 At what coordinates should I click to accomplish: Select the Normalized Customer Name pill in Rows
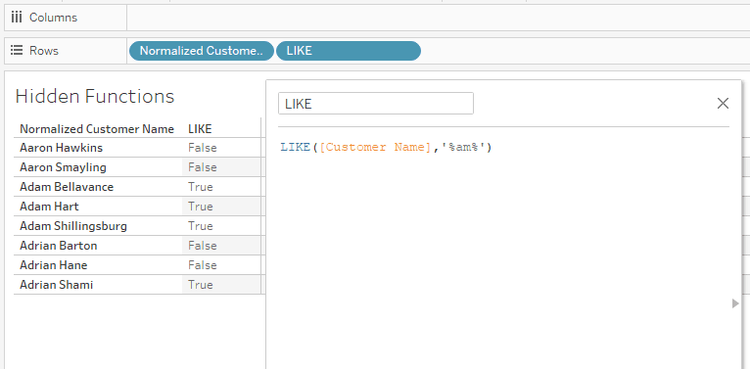point(201,51)
